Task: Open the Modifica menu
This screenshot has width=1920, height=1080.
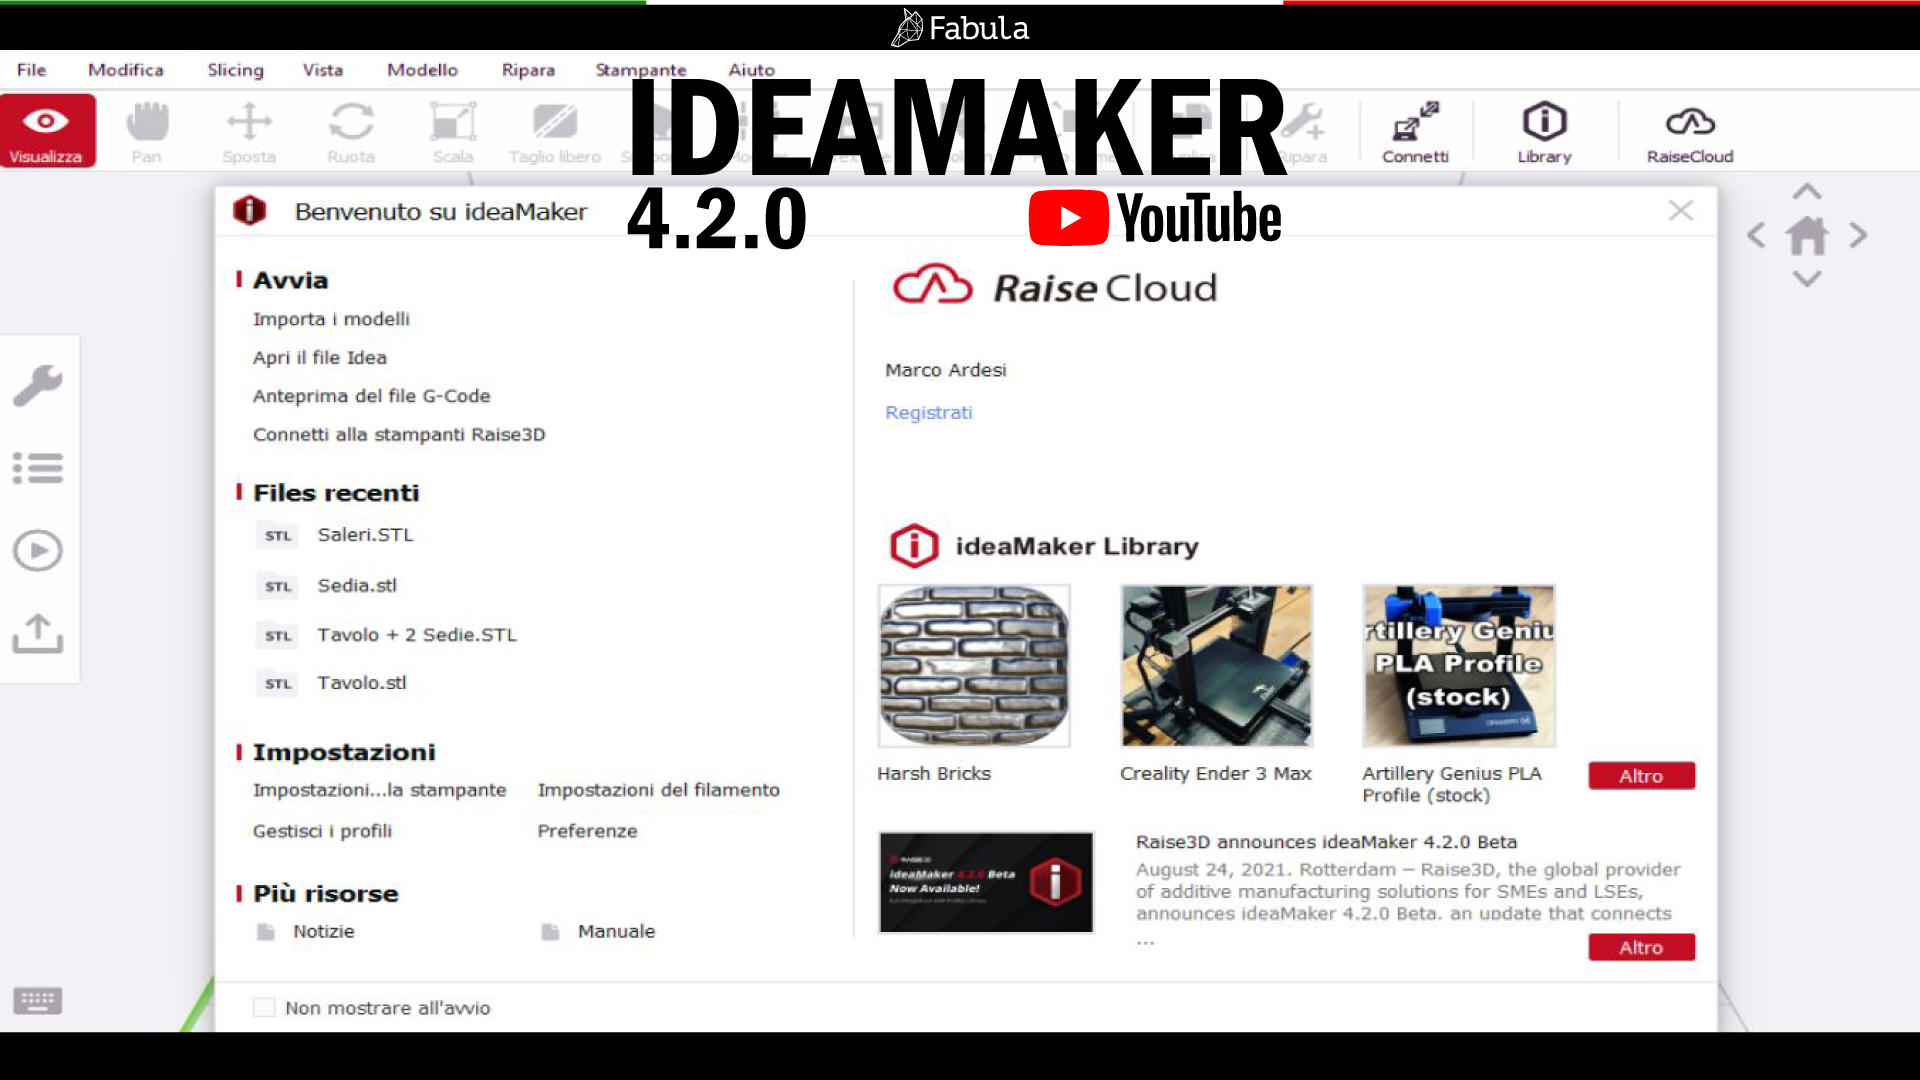Action: click(126, 70)
